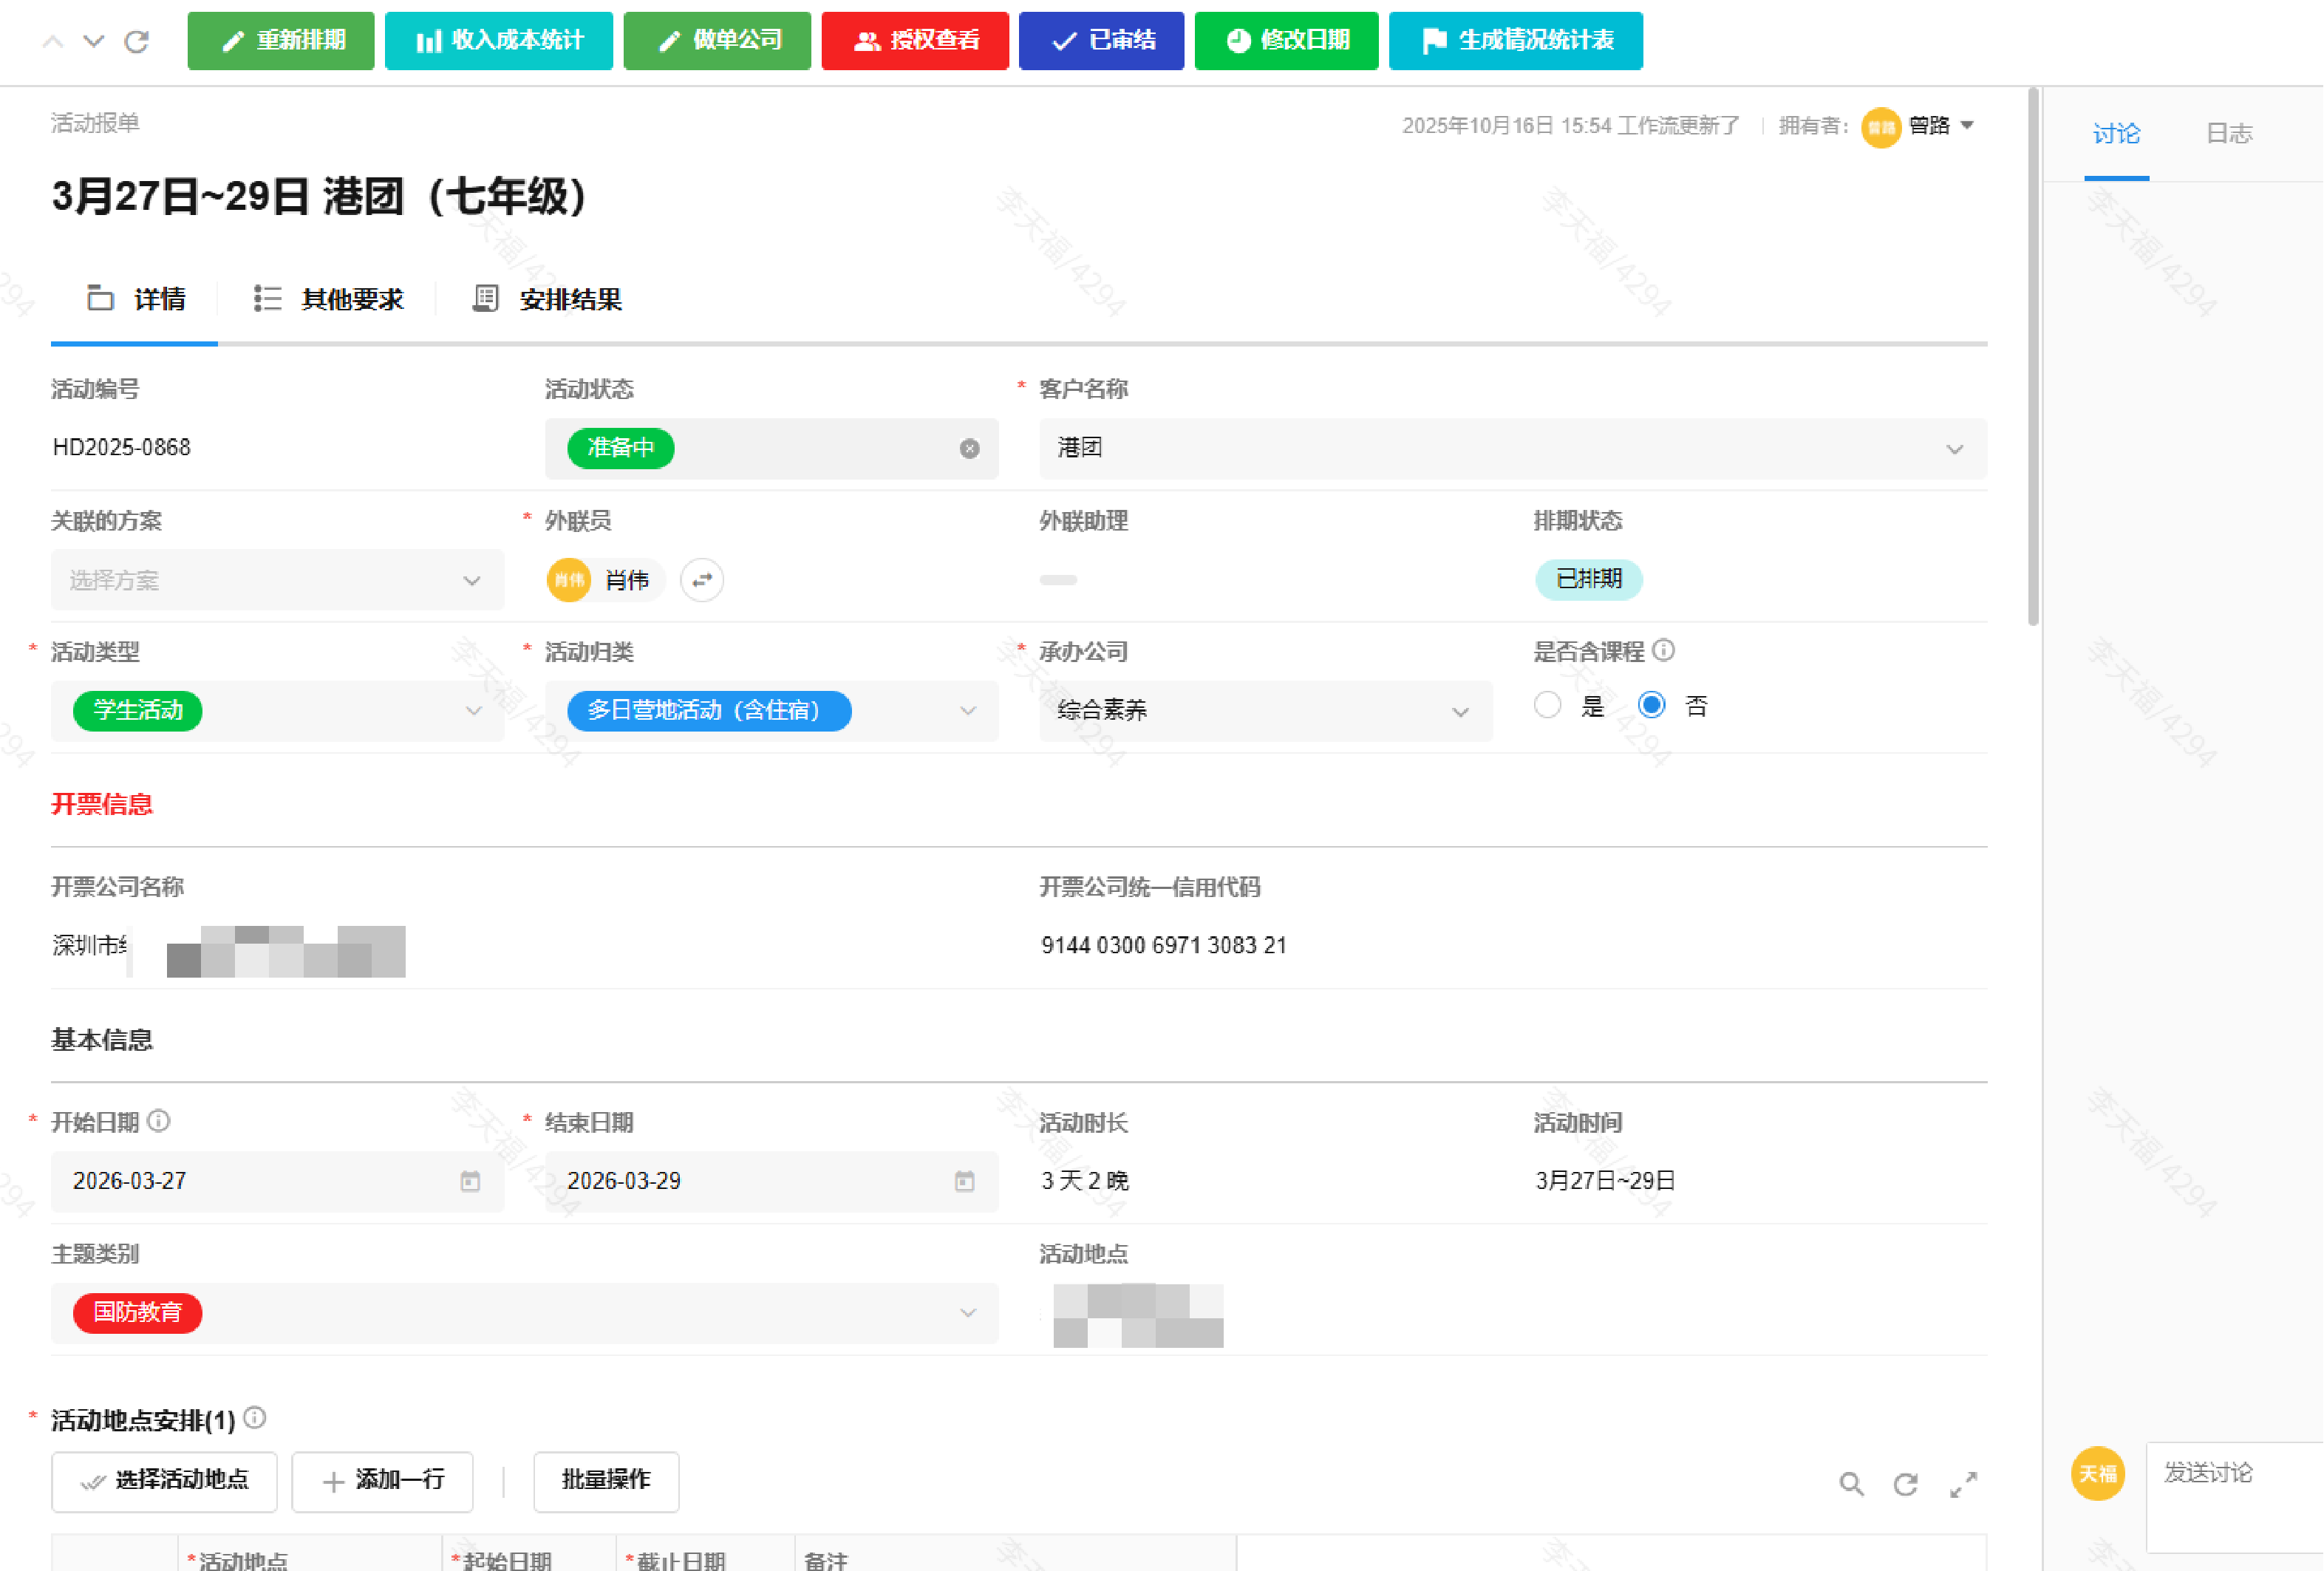Image resolution: width=2324 pixels, height=1571 pixels.
Task: Switch to the 日志 tab
Action: pyautogui.click(x=2228, y=134)
